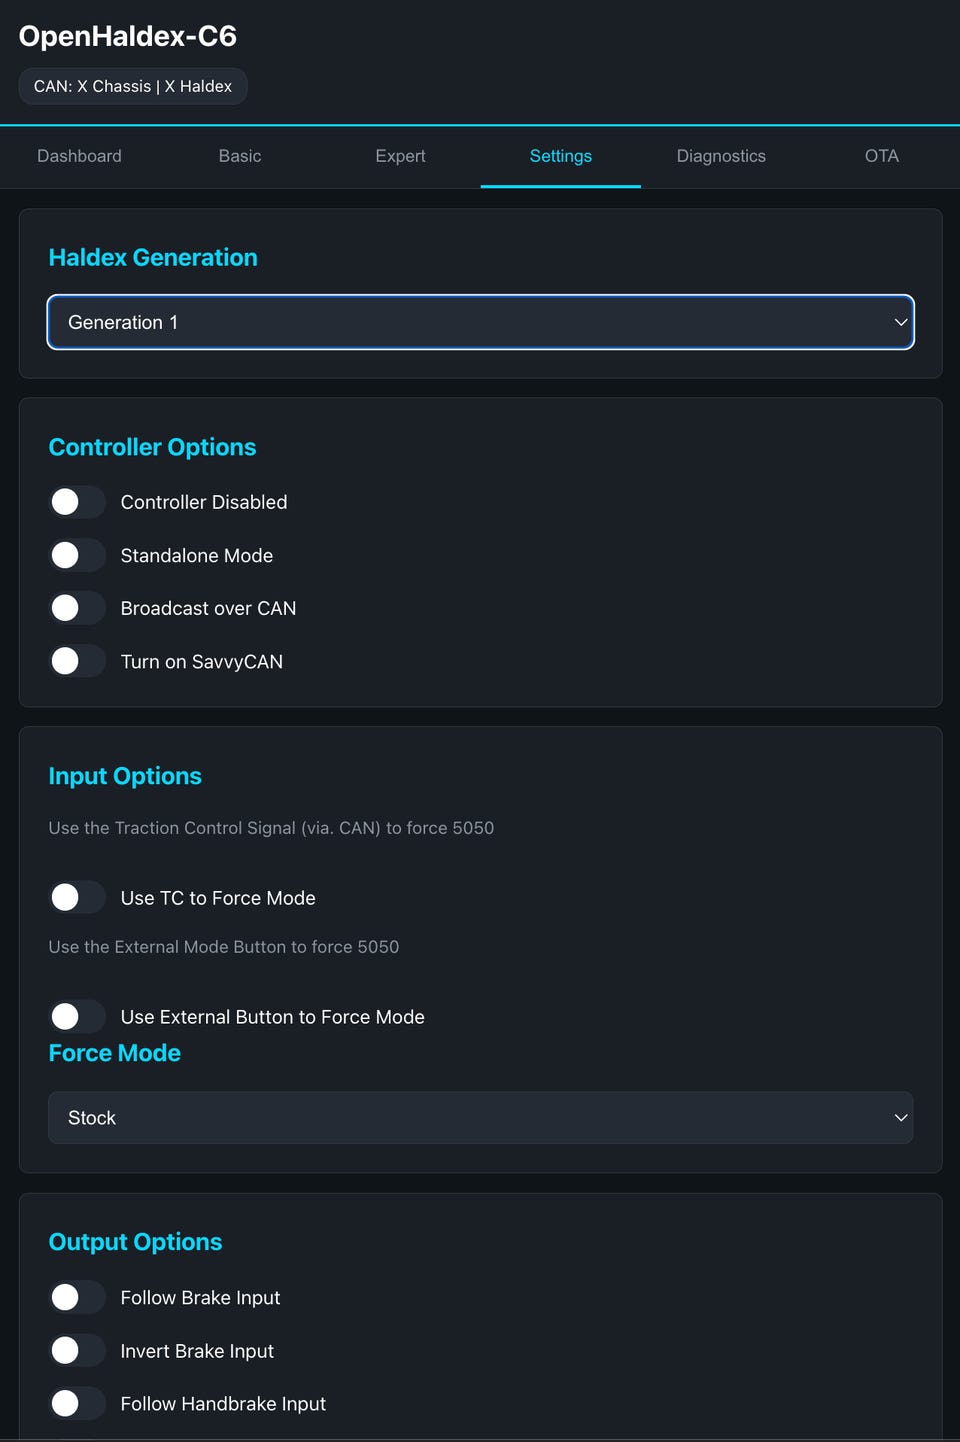Click the Force Mode dropdown chevron arrow
Image resolution: width=960 pixels, height=1442 pixels.
pos(900,1118)
